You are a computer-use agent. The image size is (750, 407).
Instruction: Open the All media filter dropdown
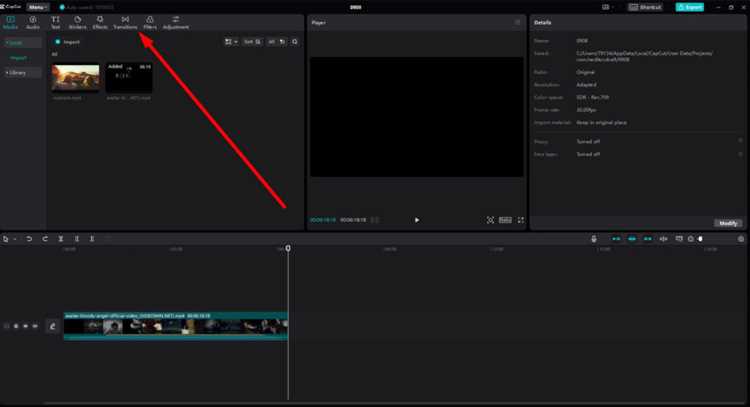tap(276, 42)
